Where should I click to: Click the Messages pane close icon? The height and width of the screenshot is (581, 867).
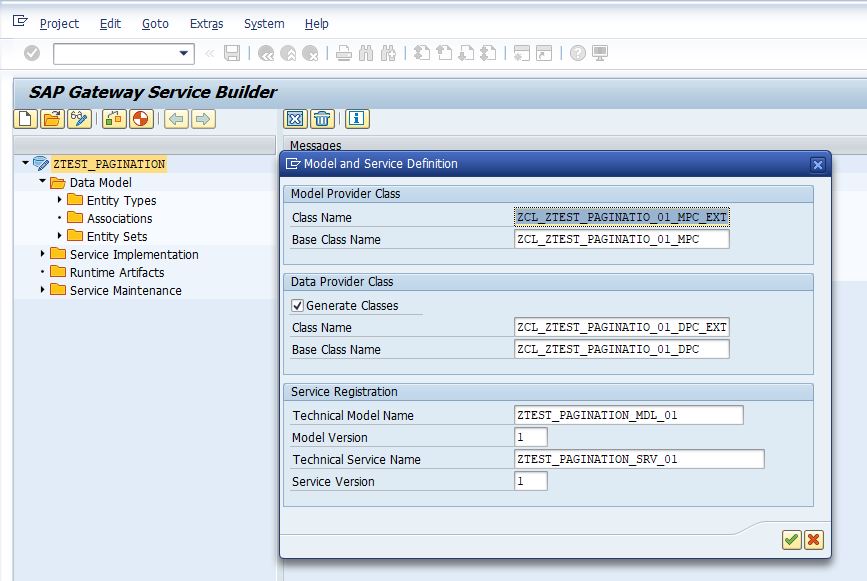[295, 119]
